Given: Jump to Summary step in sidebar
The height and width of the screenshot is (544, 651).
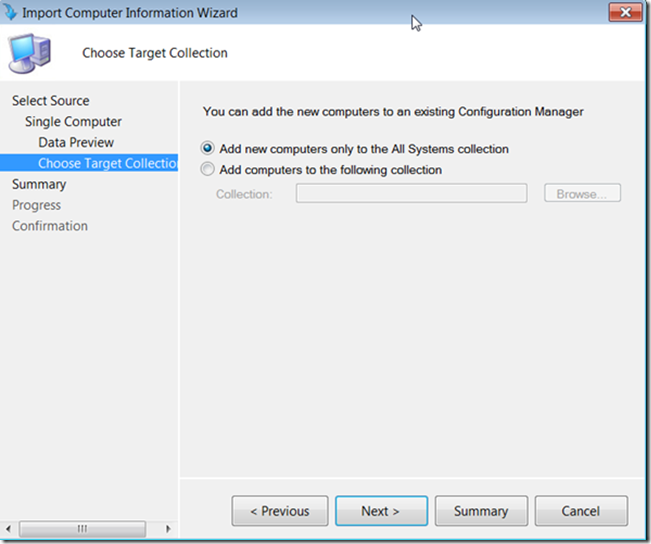Looking at the screenshot, I should (39, 184).
